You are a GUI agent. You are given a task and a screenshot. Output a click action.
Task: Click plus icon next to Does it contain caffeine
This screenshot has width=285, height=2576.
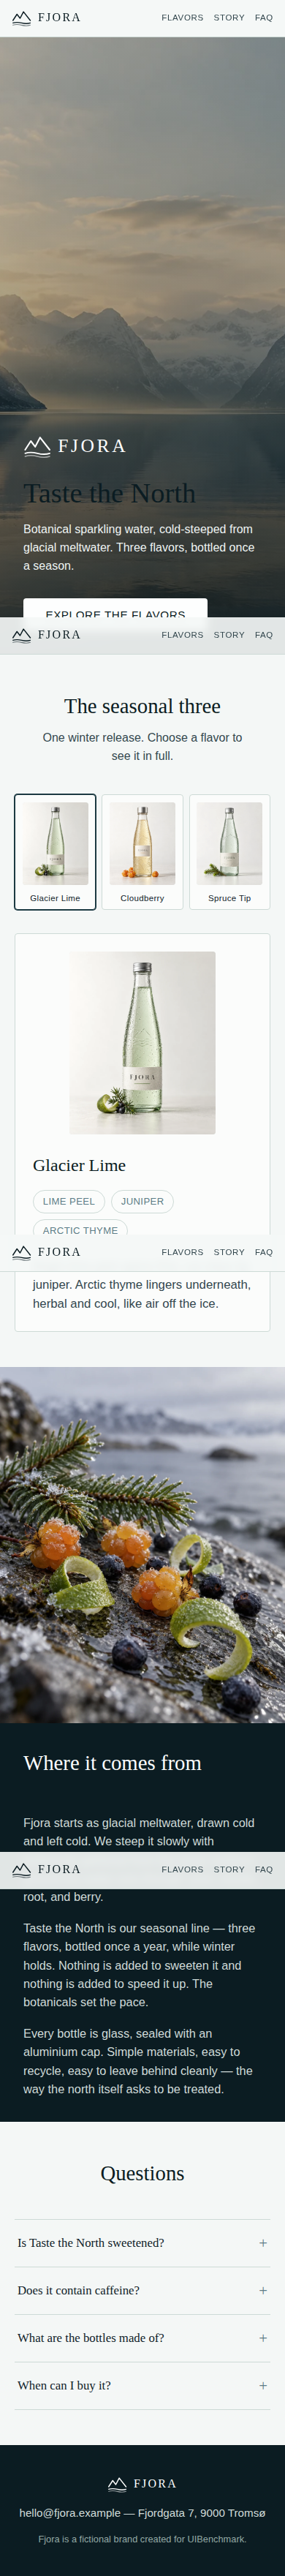[x=263, y=2290]
